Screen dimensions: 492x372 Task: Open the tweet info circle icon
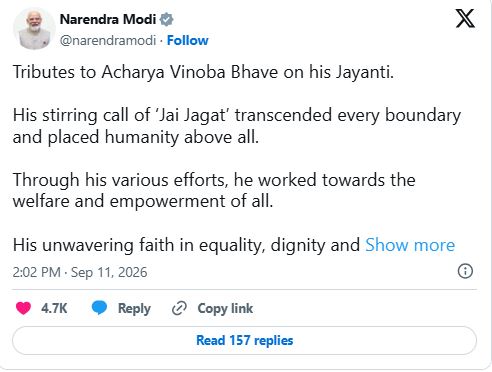[x=465, y=271]
